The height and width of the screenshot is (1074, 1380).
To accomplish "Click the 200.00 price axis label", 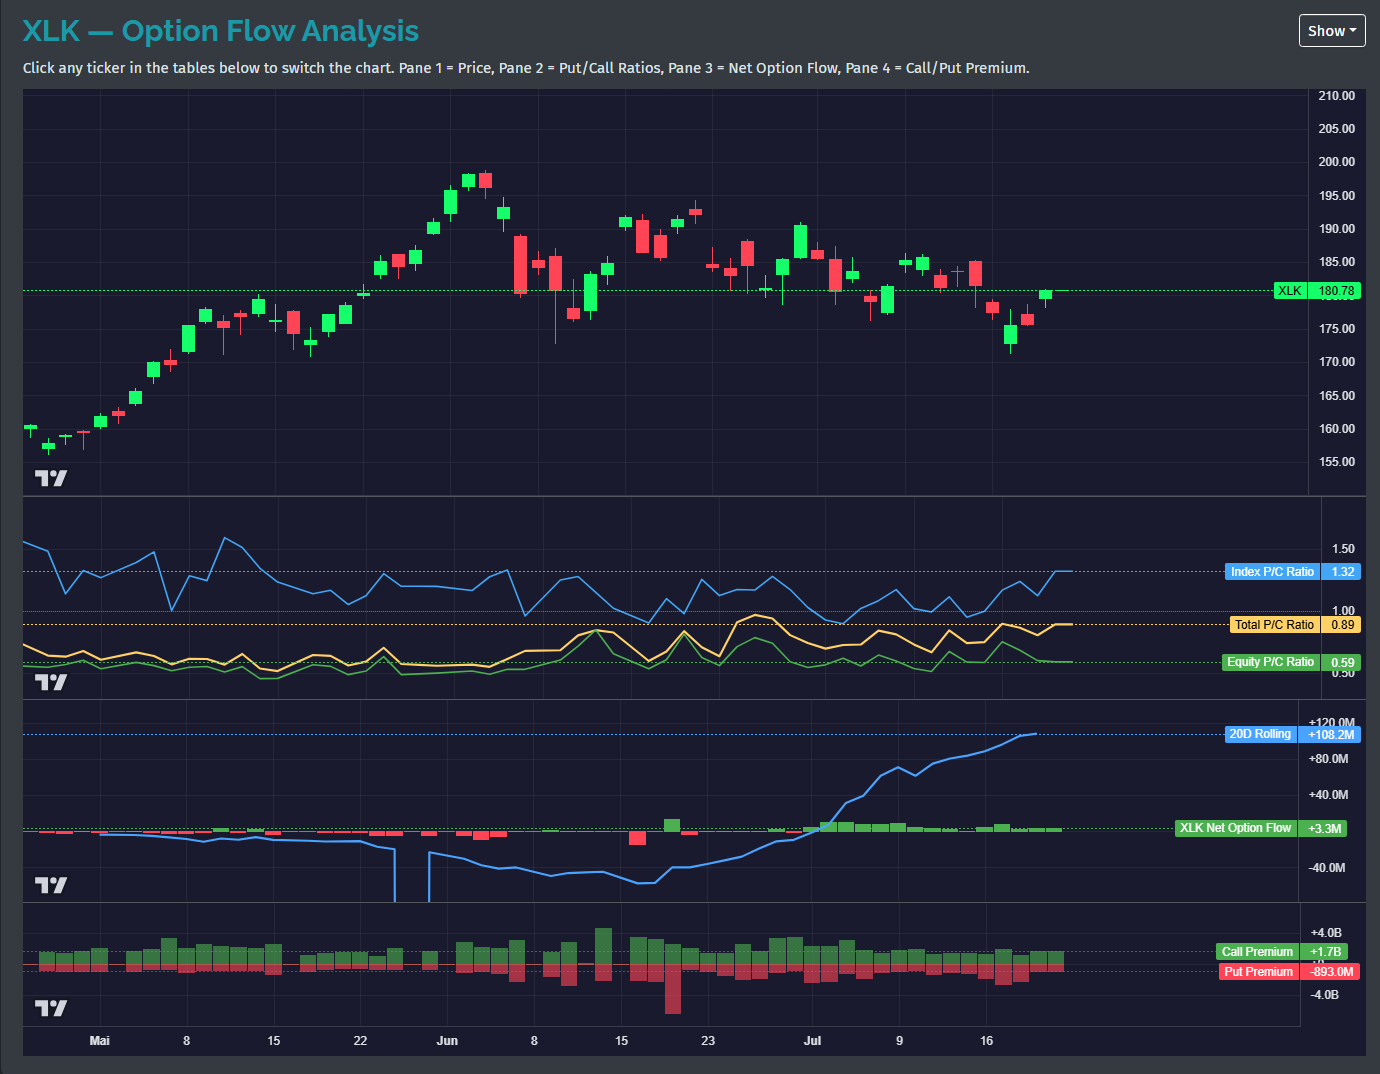I will pyautogui.click(x=1336, y=162).
